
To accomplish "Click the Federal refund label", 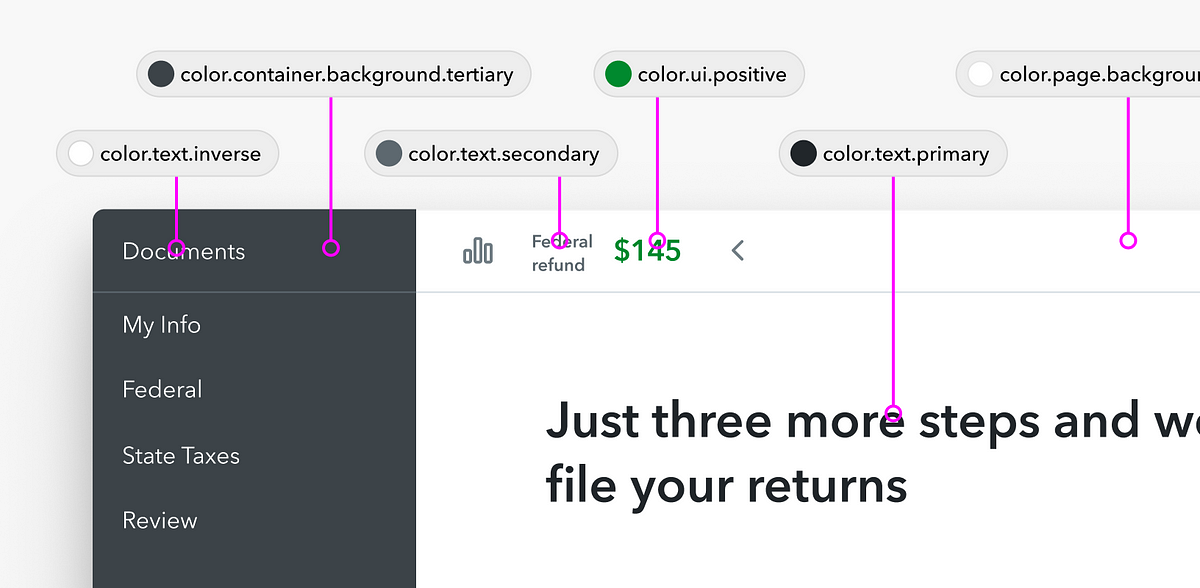I will click(x=560, y=253).
